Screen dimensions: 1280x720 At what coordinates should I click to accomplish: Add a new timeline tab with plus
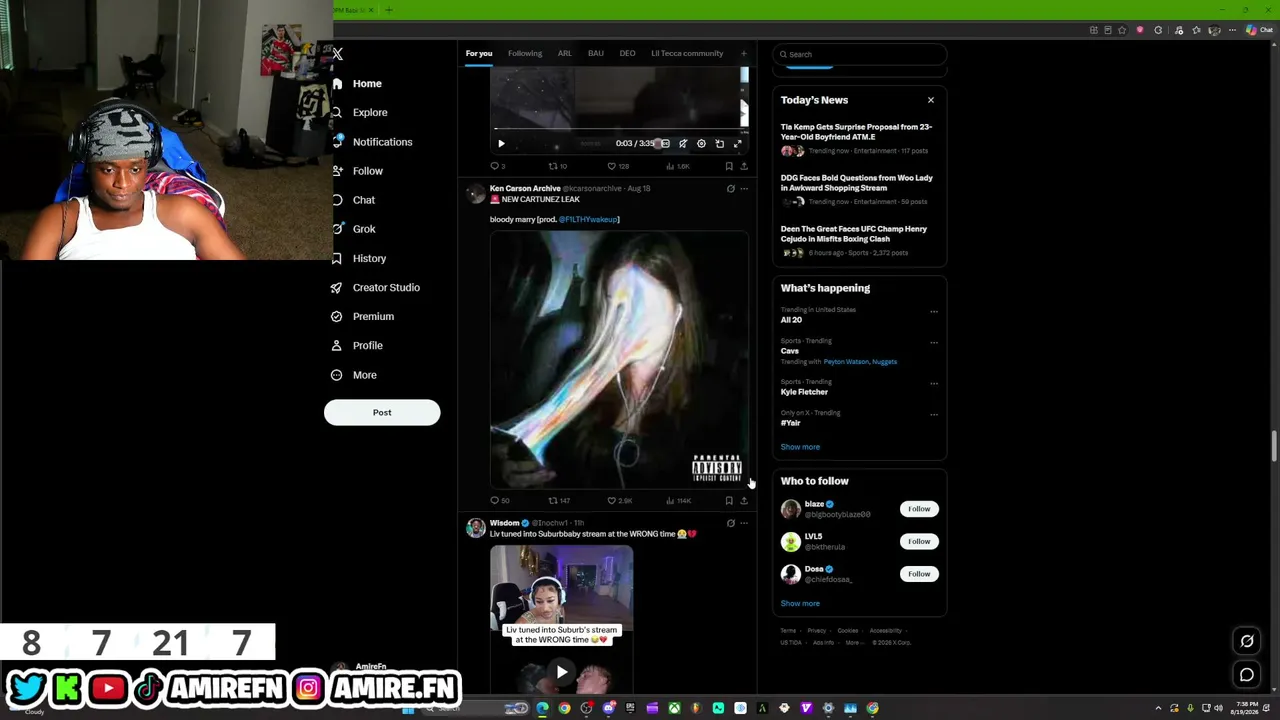[743, 54]
